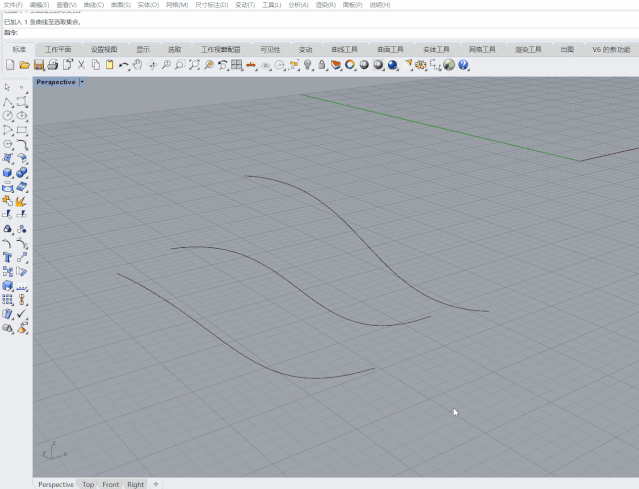Screen dimensions: 639x489
Task: Print using the printer icon
Action: [x=53, y=65]
